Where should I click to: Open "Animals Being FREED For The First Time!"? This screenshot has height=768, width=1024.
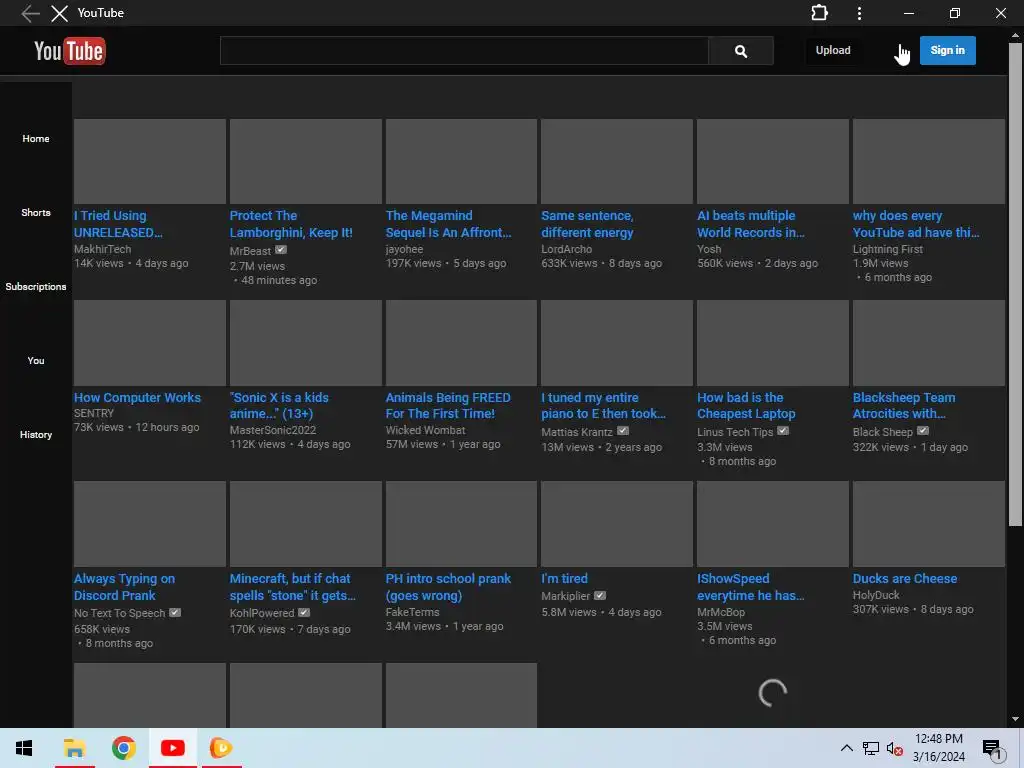click(x=448, y=406)
